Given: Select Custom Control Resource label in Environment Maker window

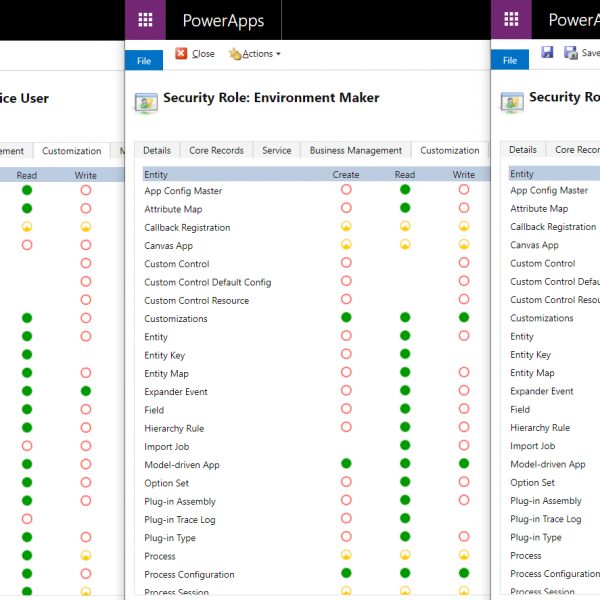Looking at the screenshot, I should click(196, 300).
